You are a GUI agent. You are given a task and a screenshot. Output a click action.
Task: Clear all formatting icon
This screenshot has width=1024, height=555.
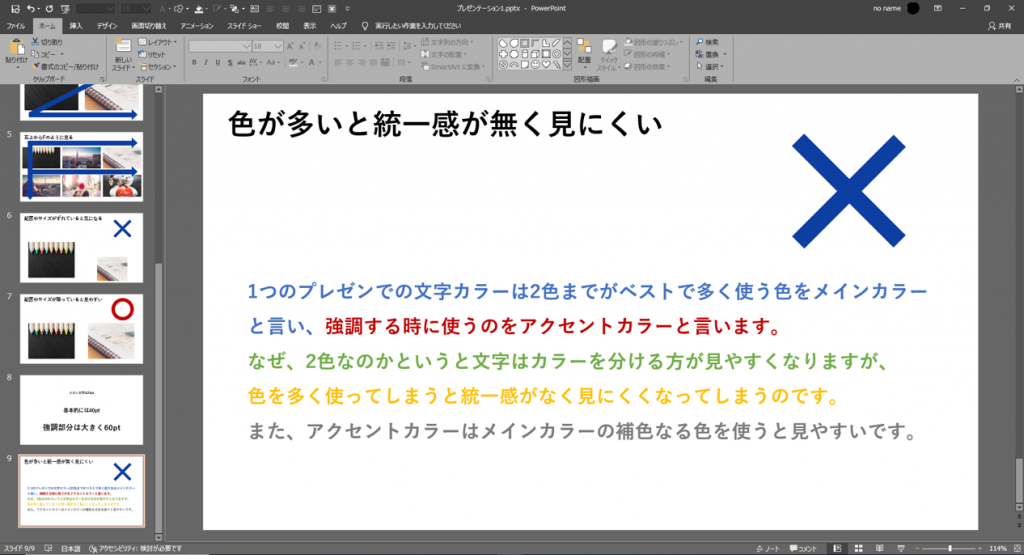(x=317, y=46)
